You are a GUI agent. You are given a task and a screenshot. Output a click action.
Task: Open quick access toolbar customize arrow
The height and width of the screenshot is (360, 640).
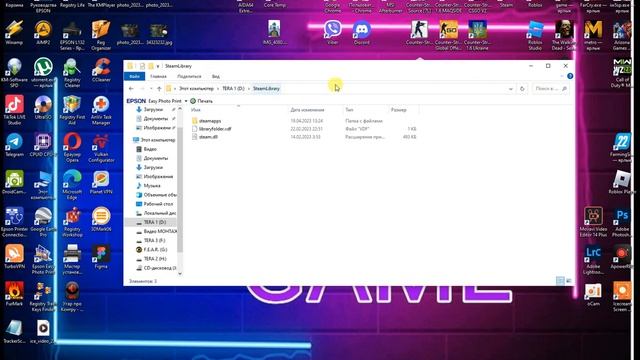(x=158, y=66)
